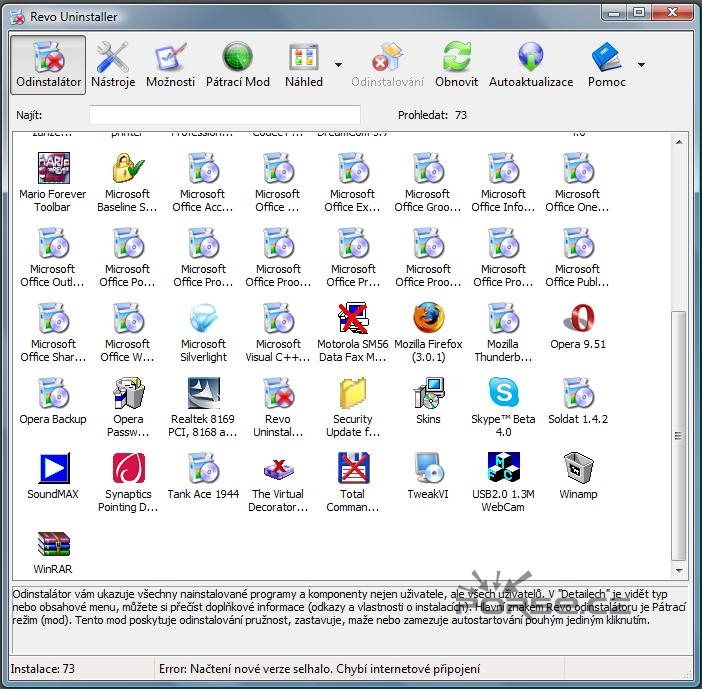Select Skins entry

[428, 402]
